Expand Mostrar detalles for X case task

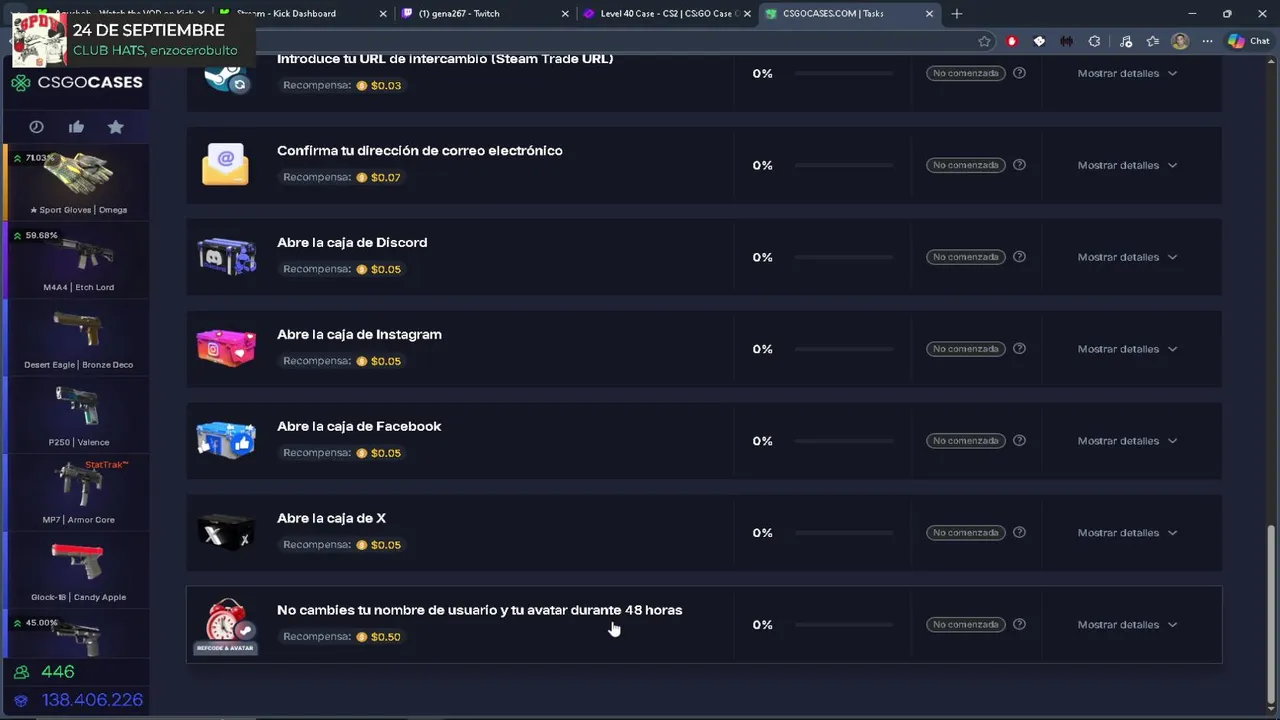(1127, 533)
